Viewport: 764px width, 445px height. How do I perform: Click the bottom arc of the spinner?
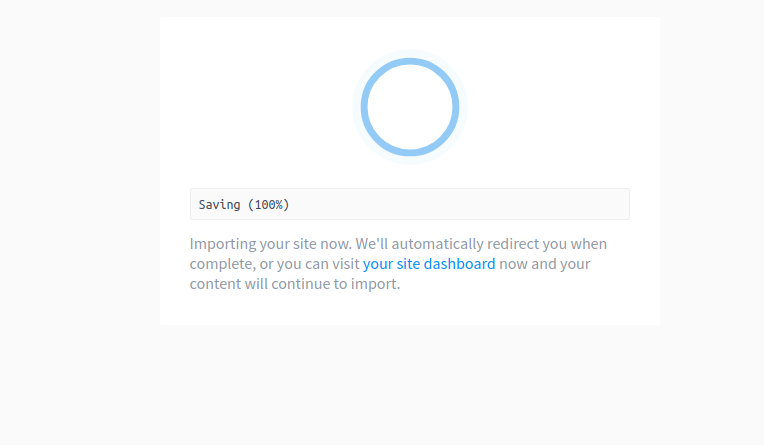click(410, 152)
